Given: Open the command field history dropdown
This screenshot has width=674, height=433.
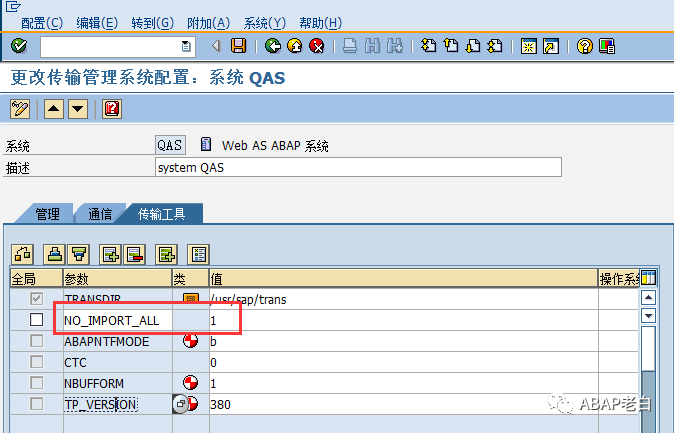Looking at the screenshot, I should click(x=186, y=46).
